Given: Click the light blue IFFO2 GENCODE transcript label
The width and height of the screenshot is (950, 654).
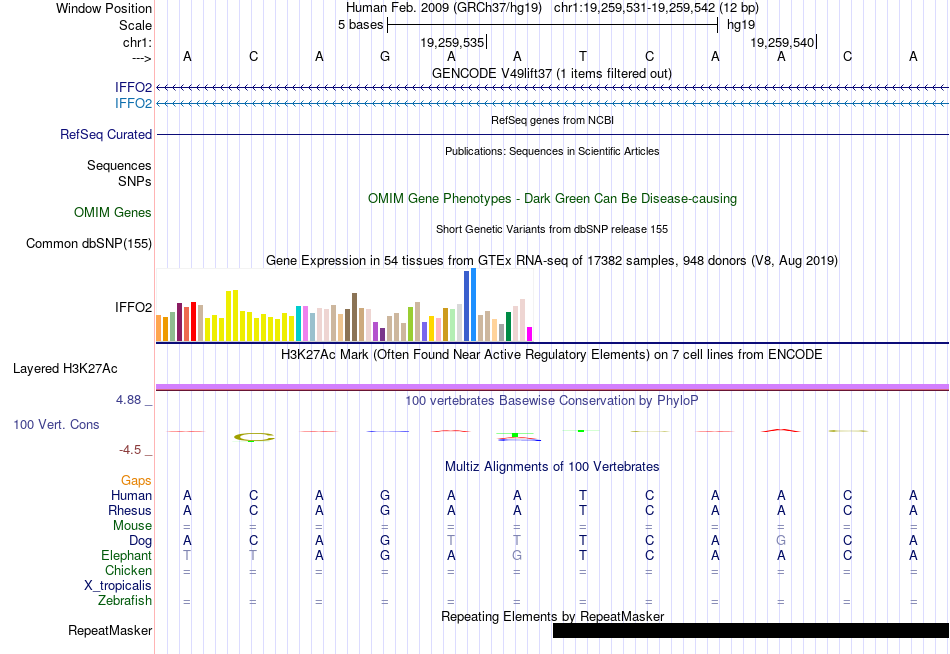Looking at the screenshot, I should (x=133, y=103).
